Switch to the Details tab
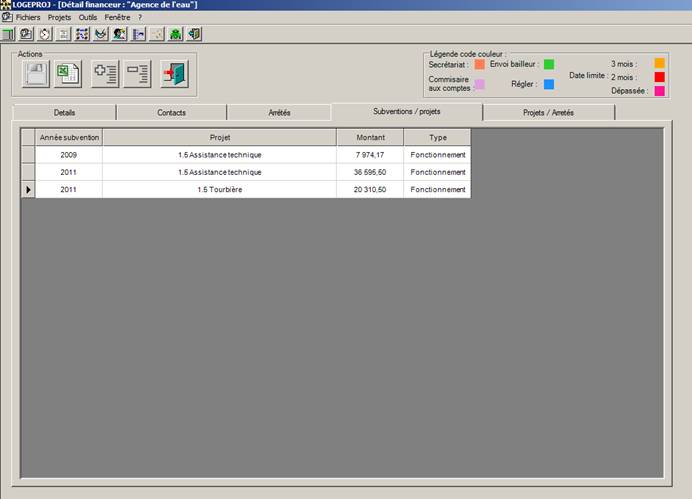 [64, 113]
